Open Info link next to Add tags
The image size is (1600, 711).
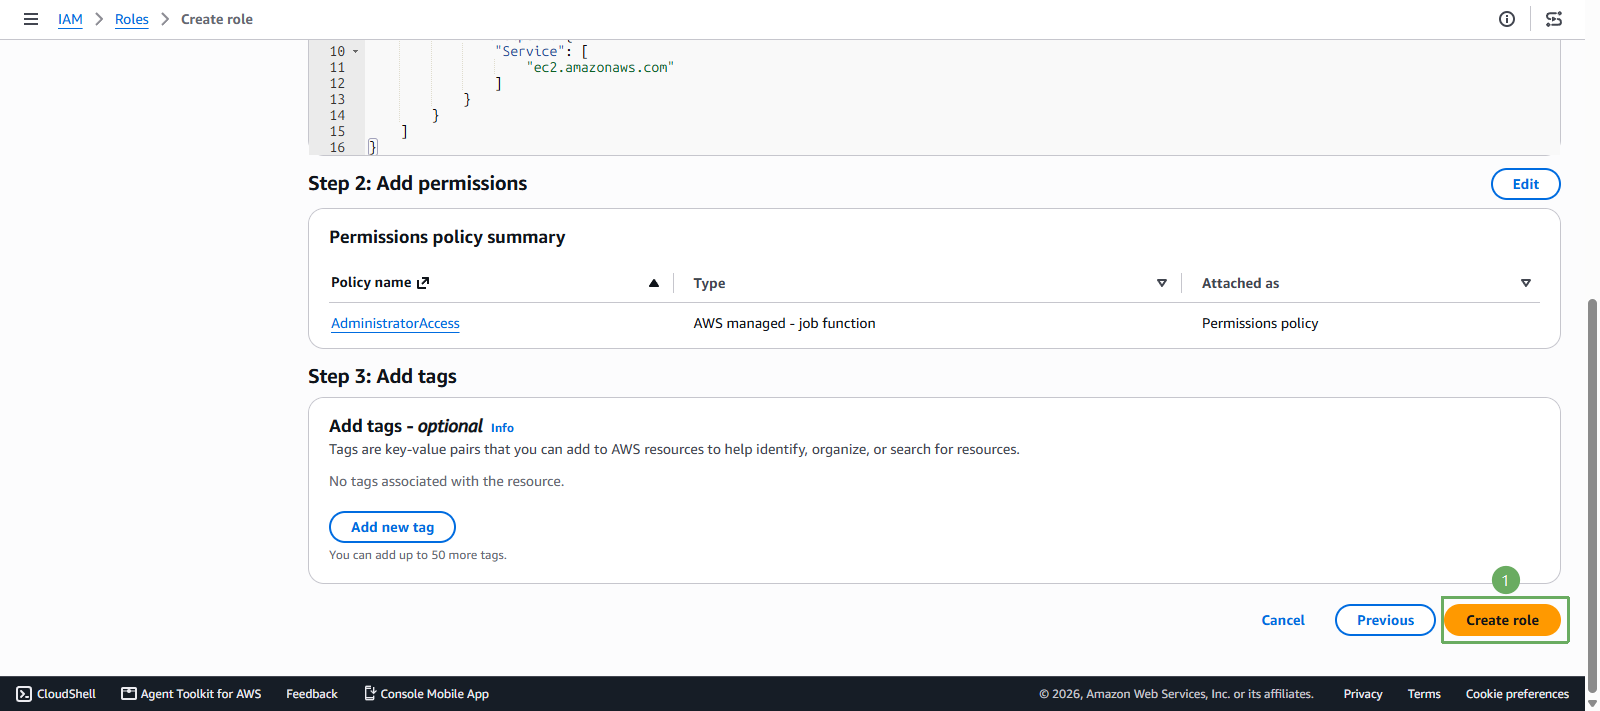point(502,428)
